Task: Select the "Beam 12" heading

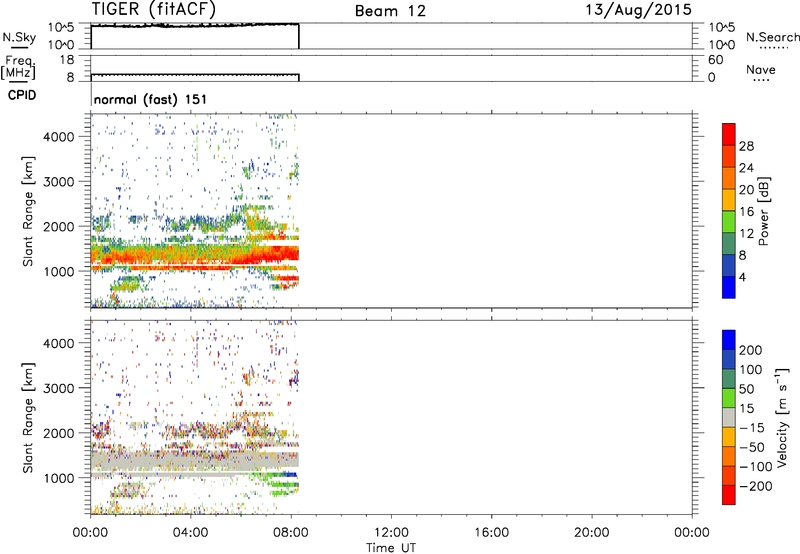Action: click(x=390, y=11)
